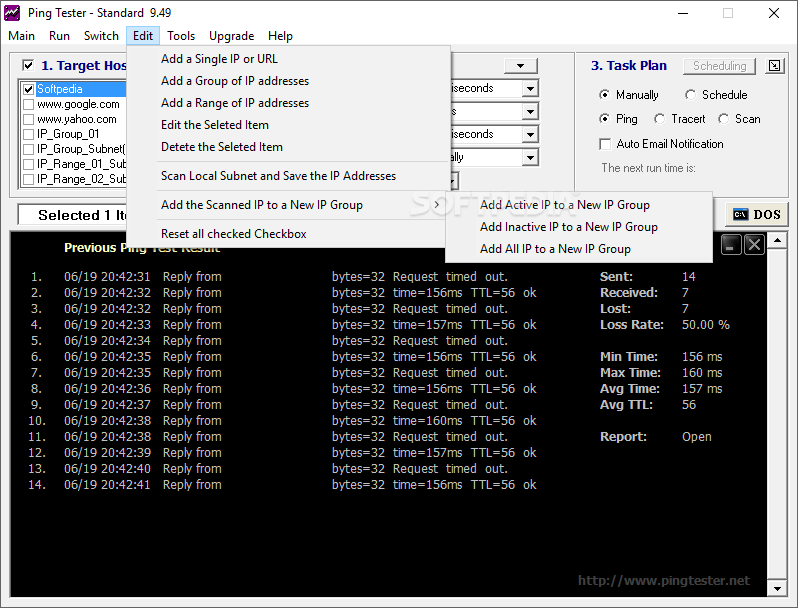Minimize the ping result console panel
This screenshot has height=608, width=798.
(730, 245)
